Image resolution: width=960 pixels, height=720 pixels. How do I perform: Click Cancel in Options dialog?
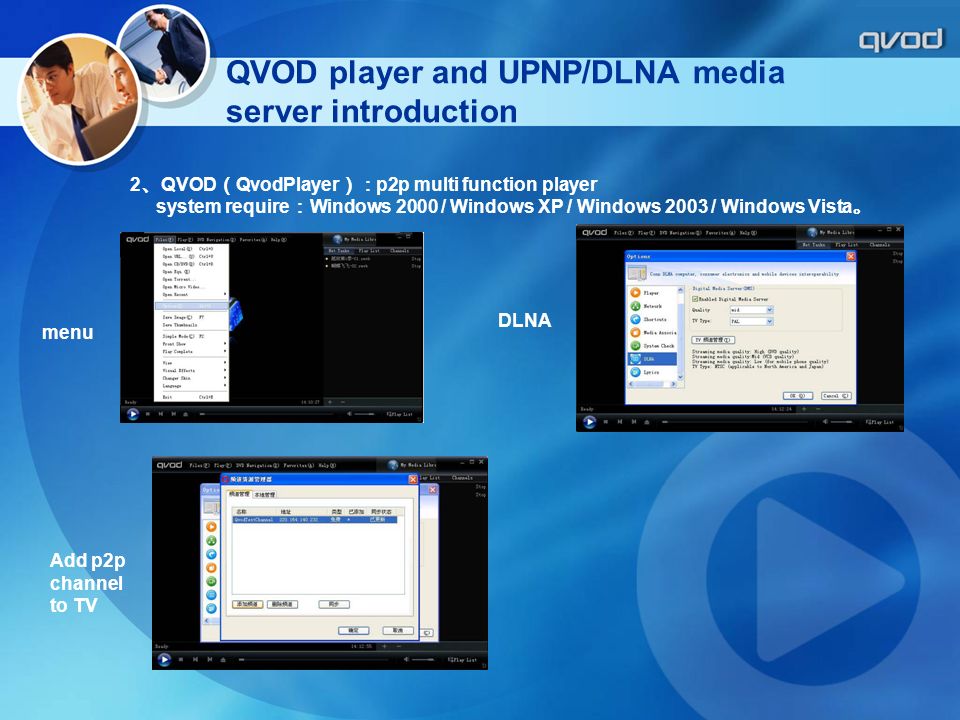click(x=836, y=396)
